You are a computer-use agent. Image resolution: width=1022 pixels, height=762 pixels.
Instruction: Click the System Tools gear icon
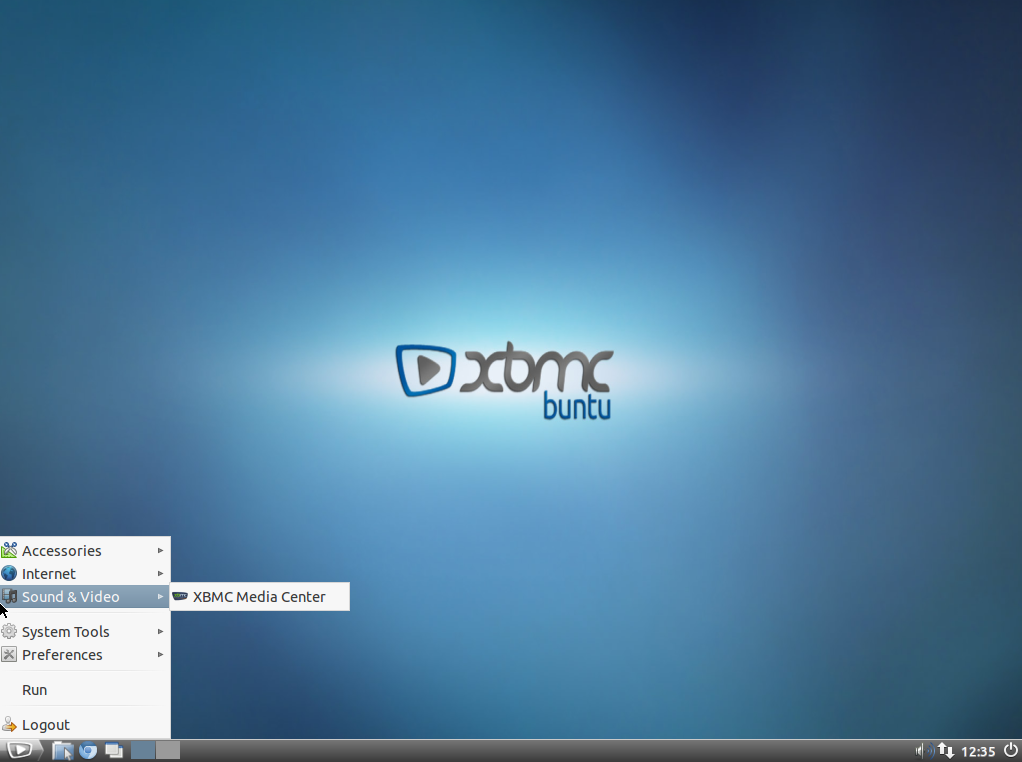(10, 631)
